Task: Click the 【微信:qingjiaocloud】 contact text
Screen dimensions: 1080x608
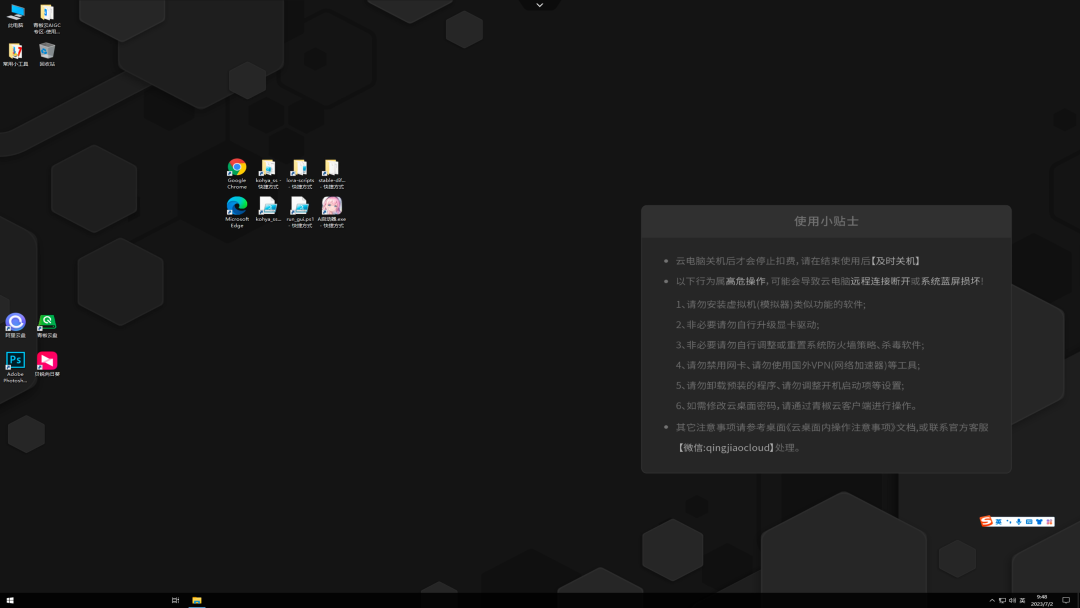Action: [x=725, y=448]
